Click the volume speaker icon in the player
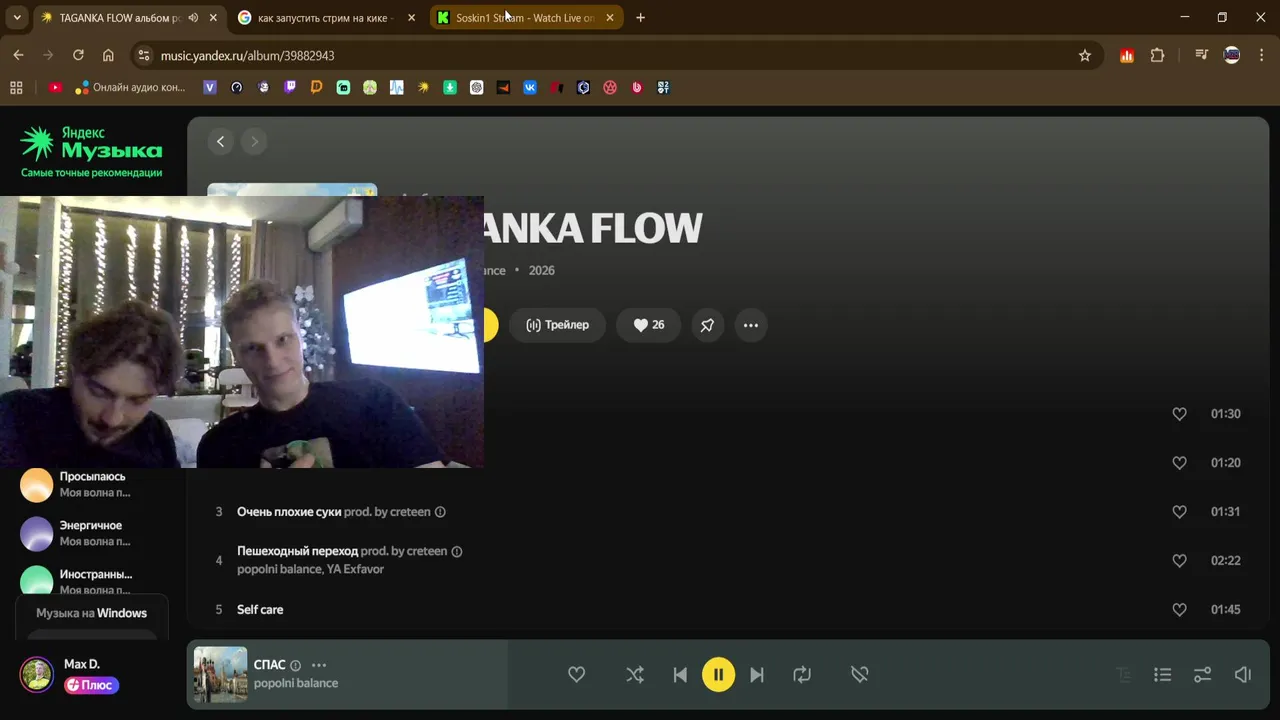1280x720 pixels. 1243,675
